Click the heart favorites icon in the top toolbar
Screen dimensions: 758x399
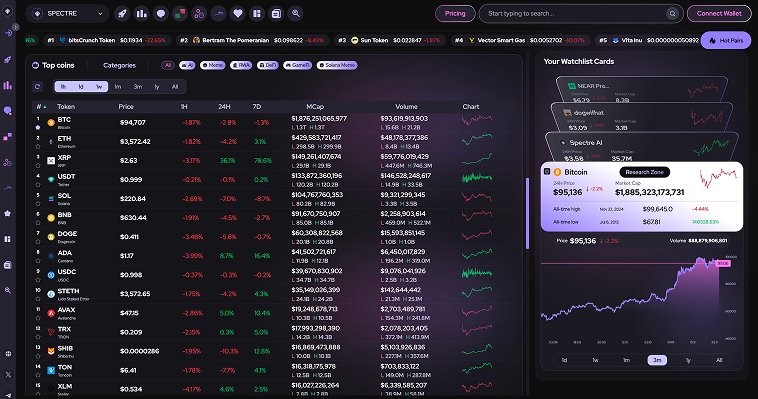[x=237, y=14]
